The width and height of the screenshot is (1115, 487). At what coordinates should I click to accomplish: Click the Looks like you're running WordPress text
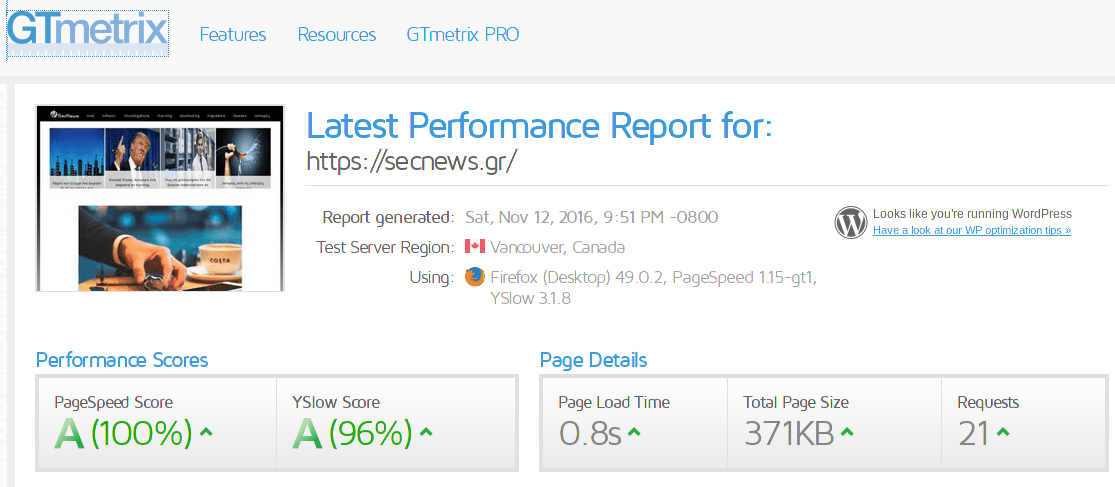point(972,214)
